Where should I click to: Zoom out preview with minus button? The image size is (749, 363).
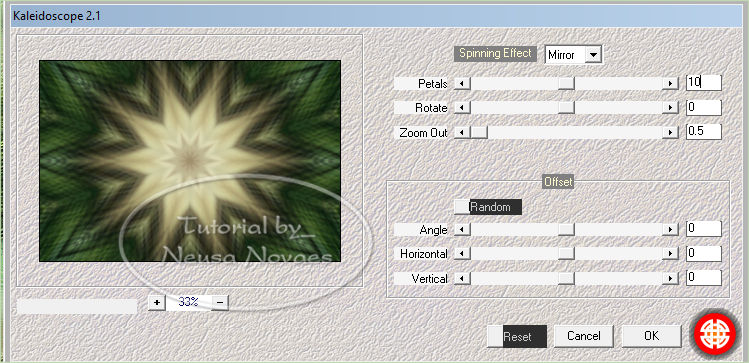[x=220, y=302]
